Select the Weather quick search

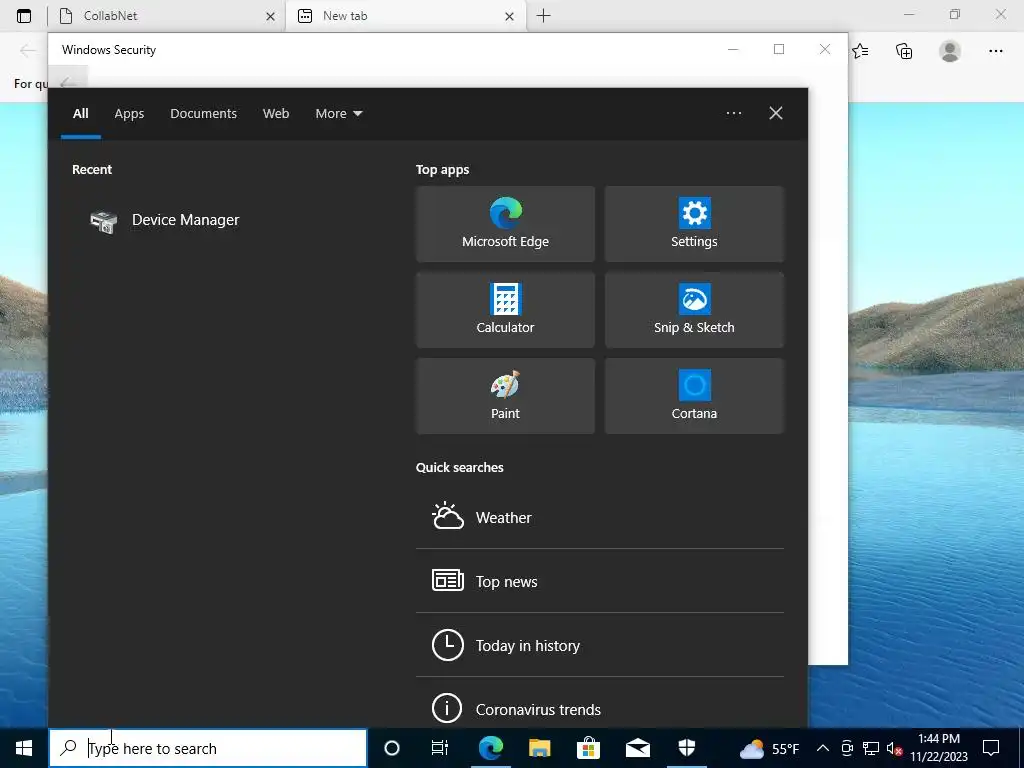coord(600,517)
